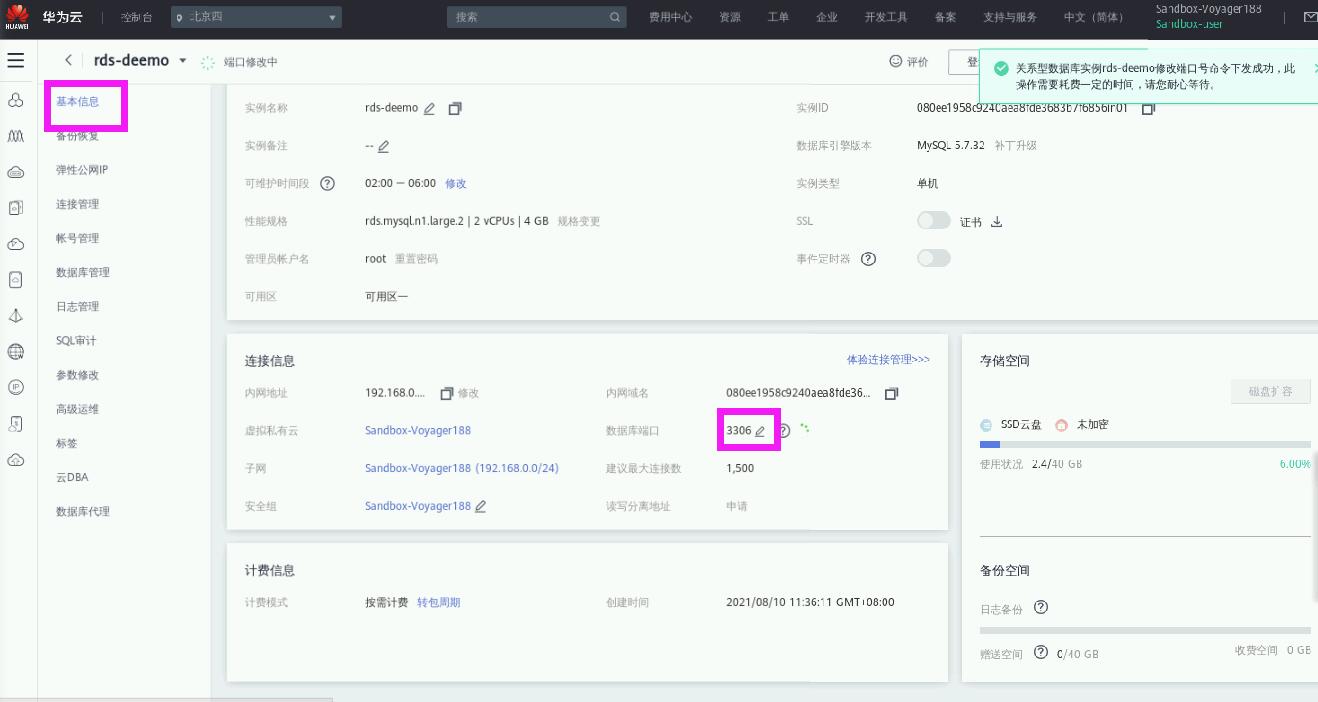
Task: Open 弹性公网IP in side menu
Action: point(82,170)
